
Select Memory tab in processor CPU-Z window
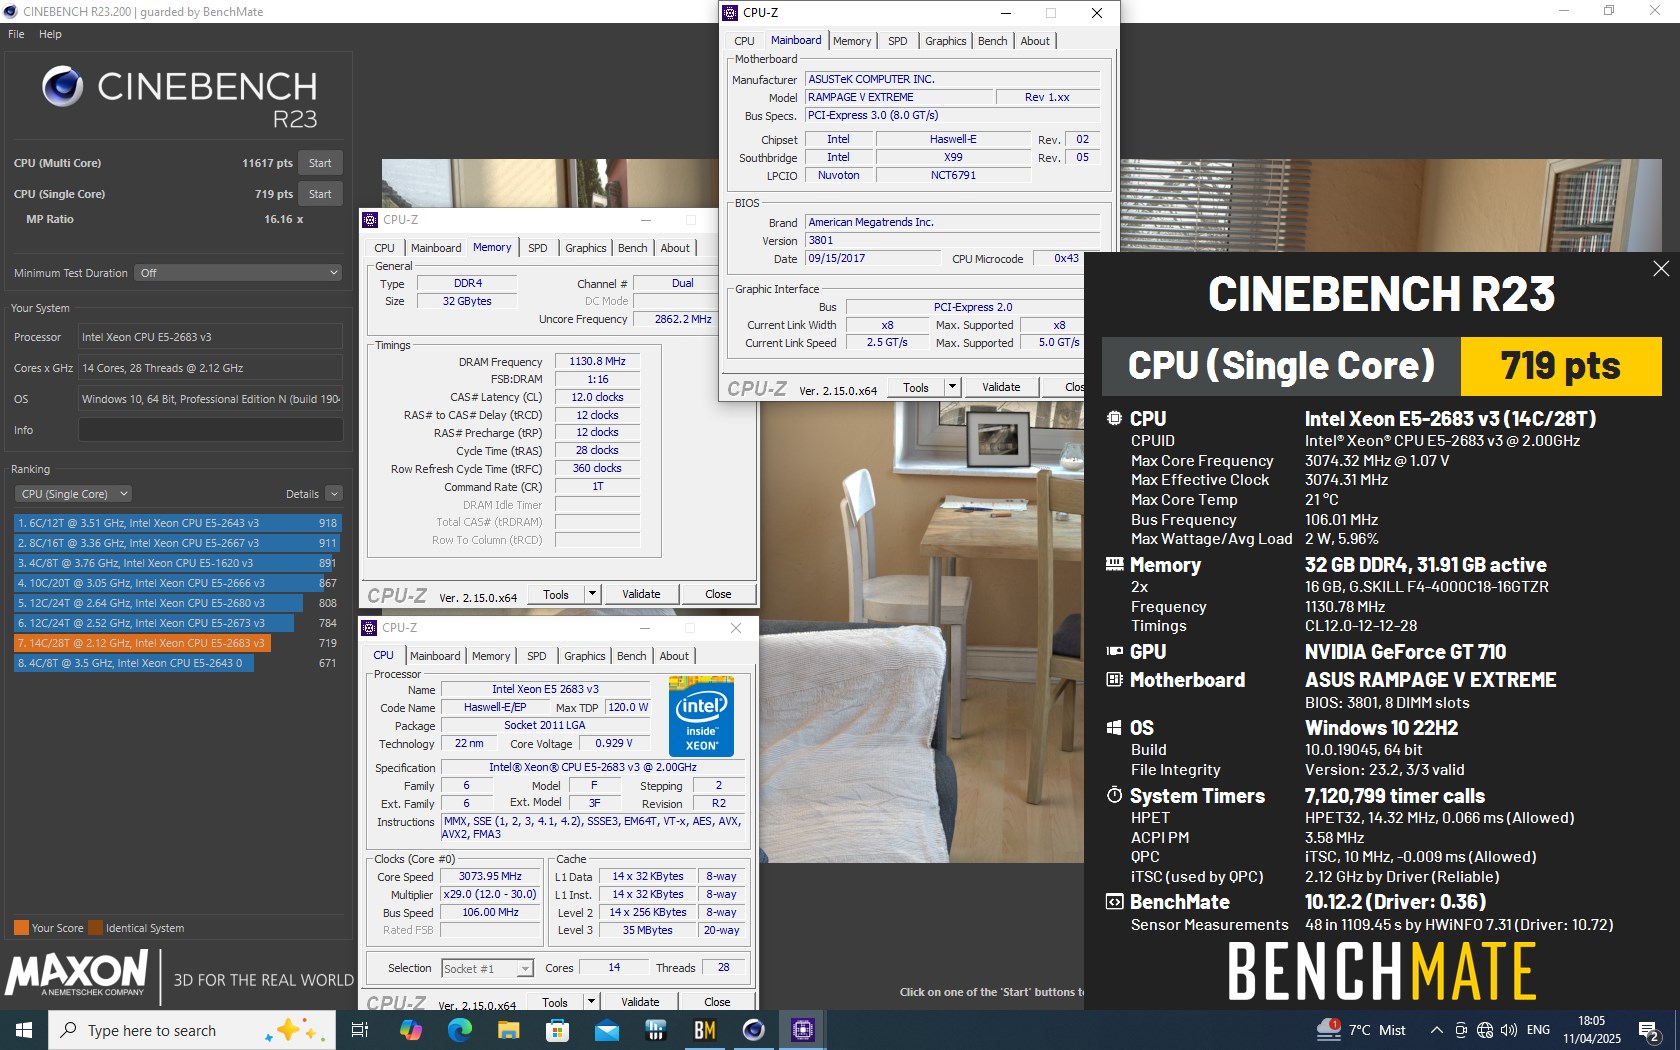click(x=491, y=656)
